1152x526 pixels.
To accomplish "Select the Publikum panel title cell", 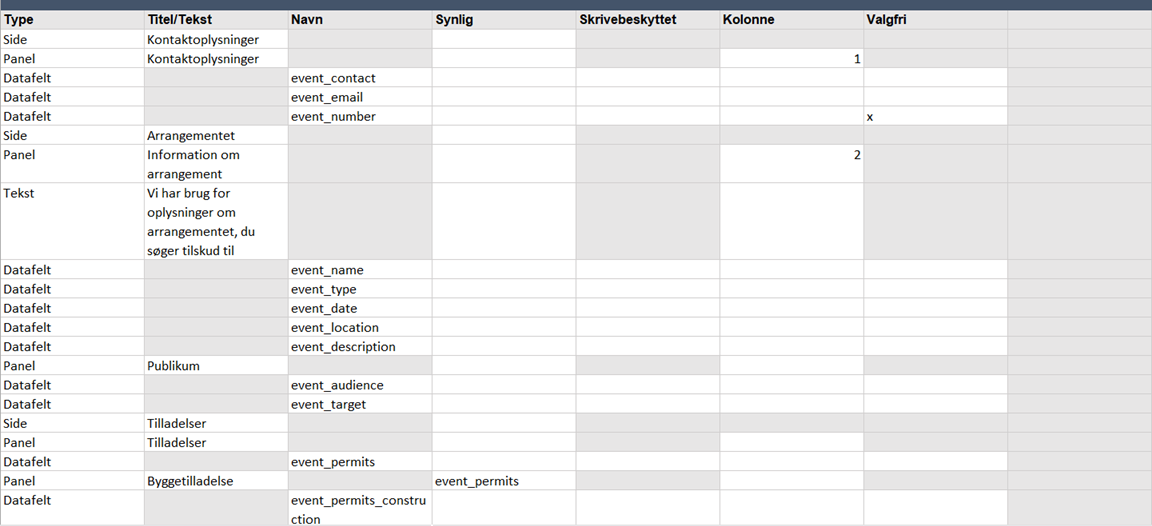I will 215,366.
